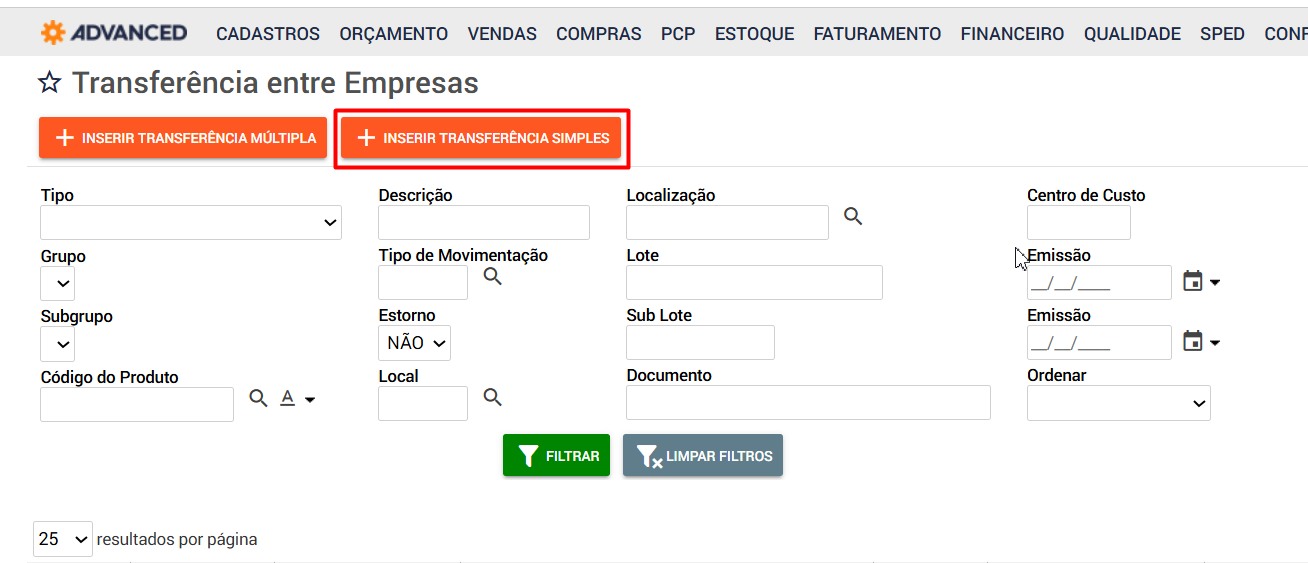Click the Limpar Filtros button
The image size is (1308, 563).
pos(703,455)
